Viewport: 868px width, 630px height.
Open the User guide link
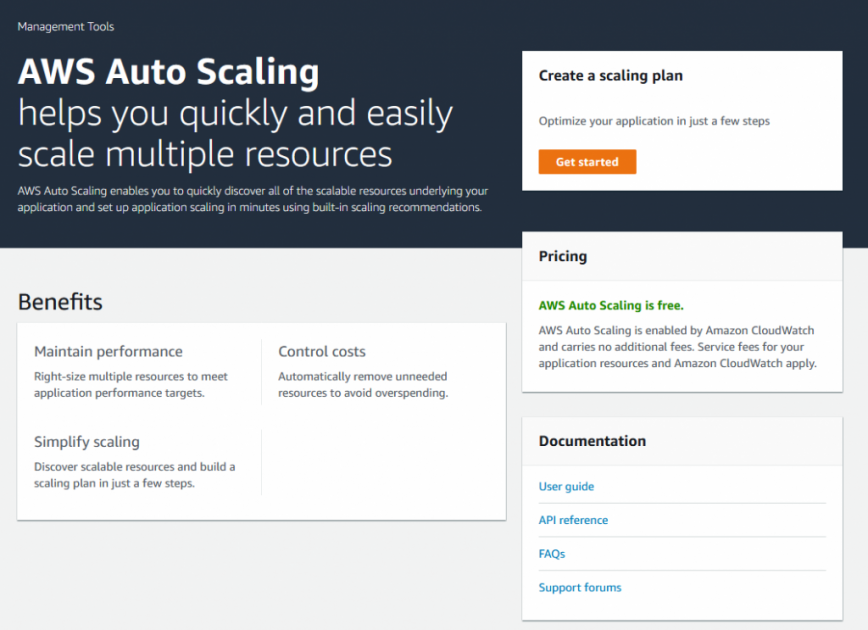point(566,486)
